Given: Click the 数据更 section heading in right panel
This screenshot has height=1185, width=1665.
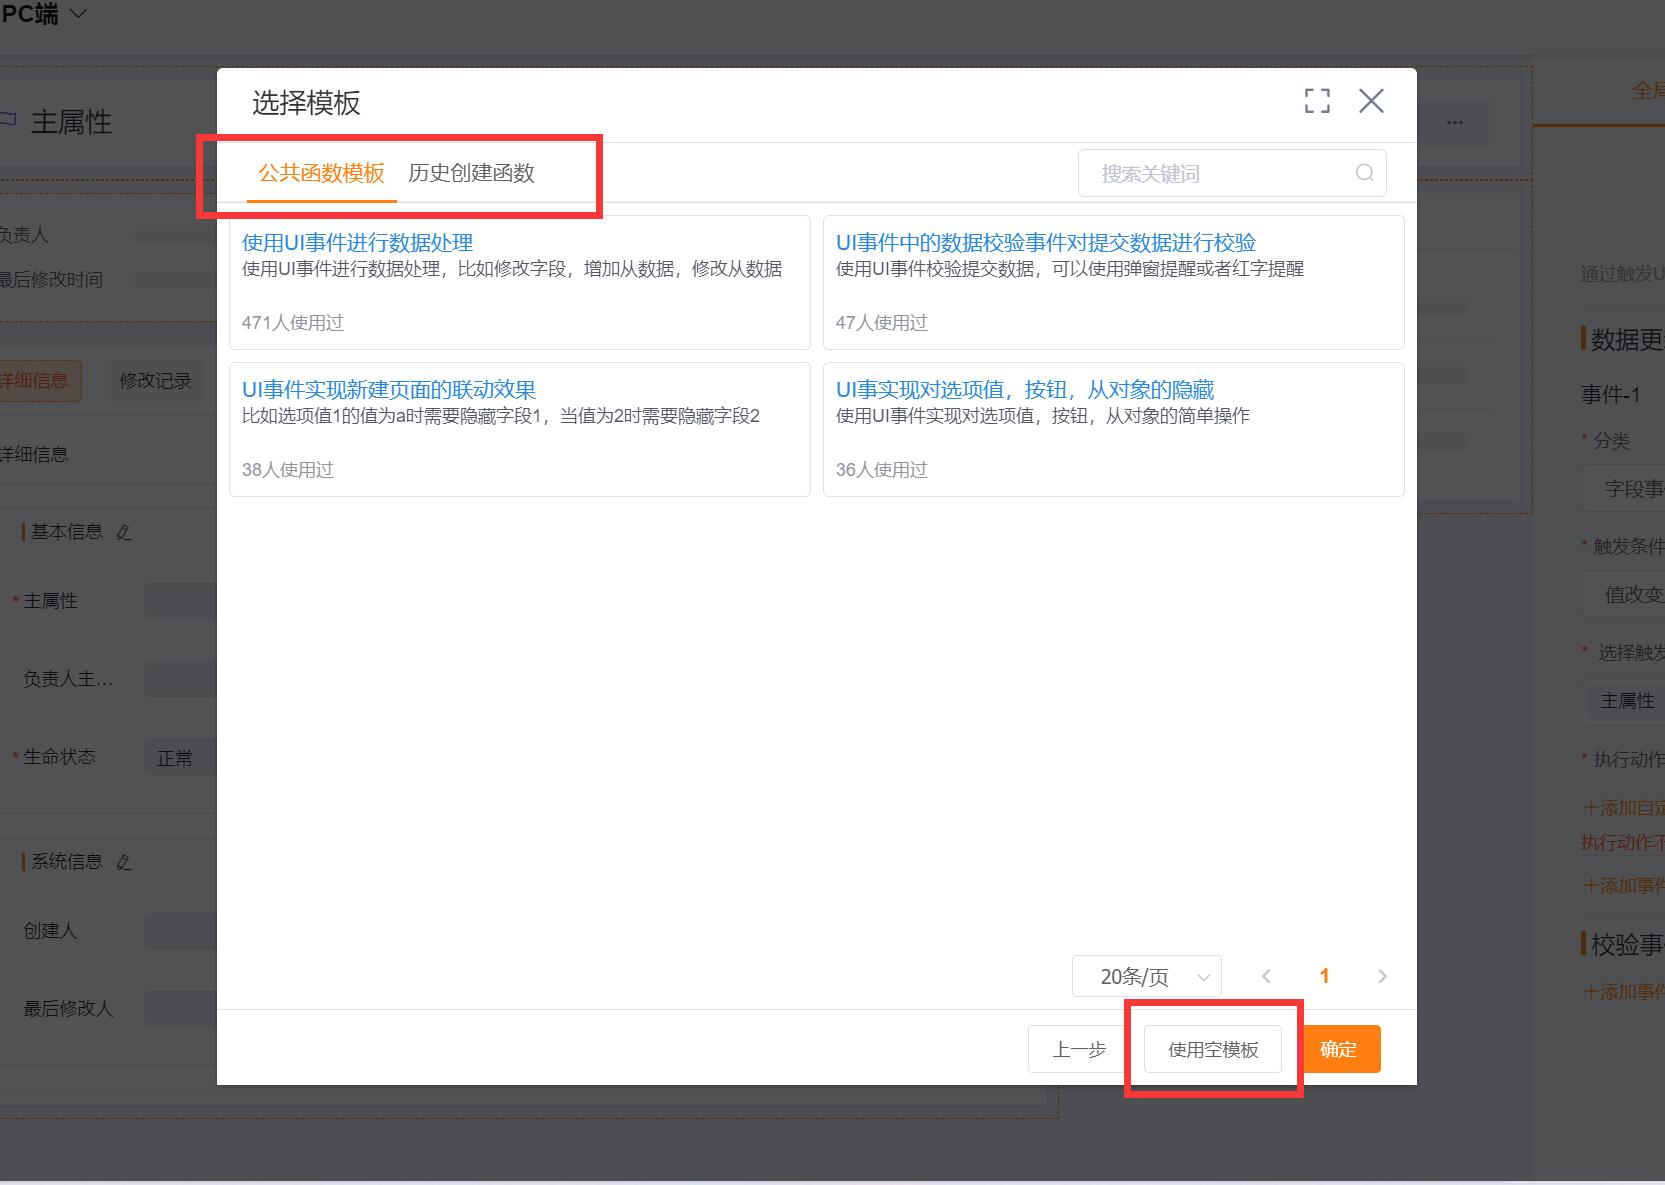Looking at the screenshot, I should tap(1626, 340).
